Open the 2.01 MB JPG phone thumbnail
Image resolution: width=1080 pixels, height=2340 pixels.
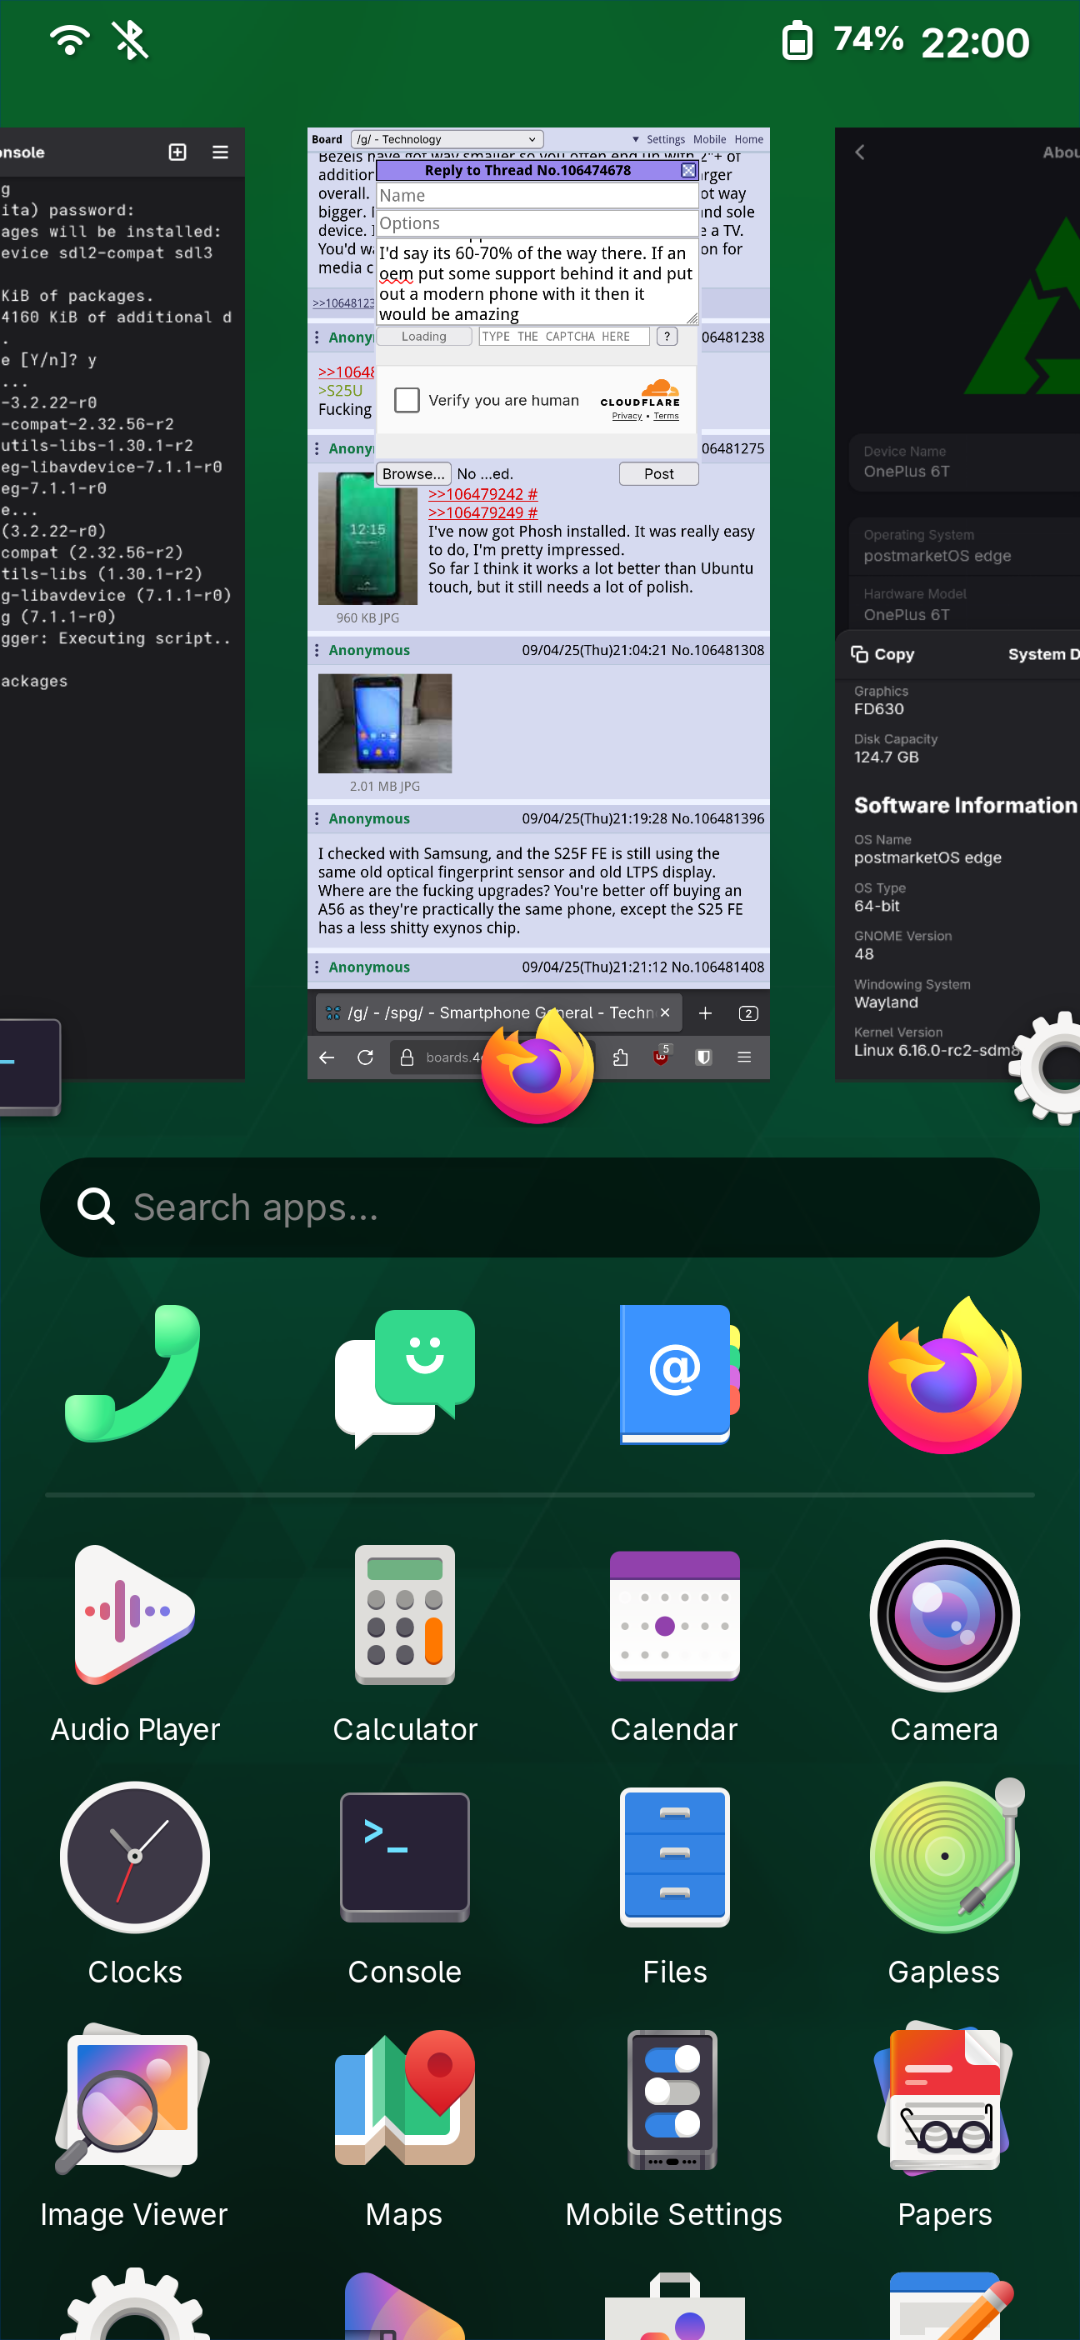[x=385, y=723]
